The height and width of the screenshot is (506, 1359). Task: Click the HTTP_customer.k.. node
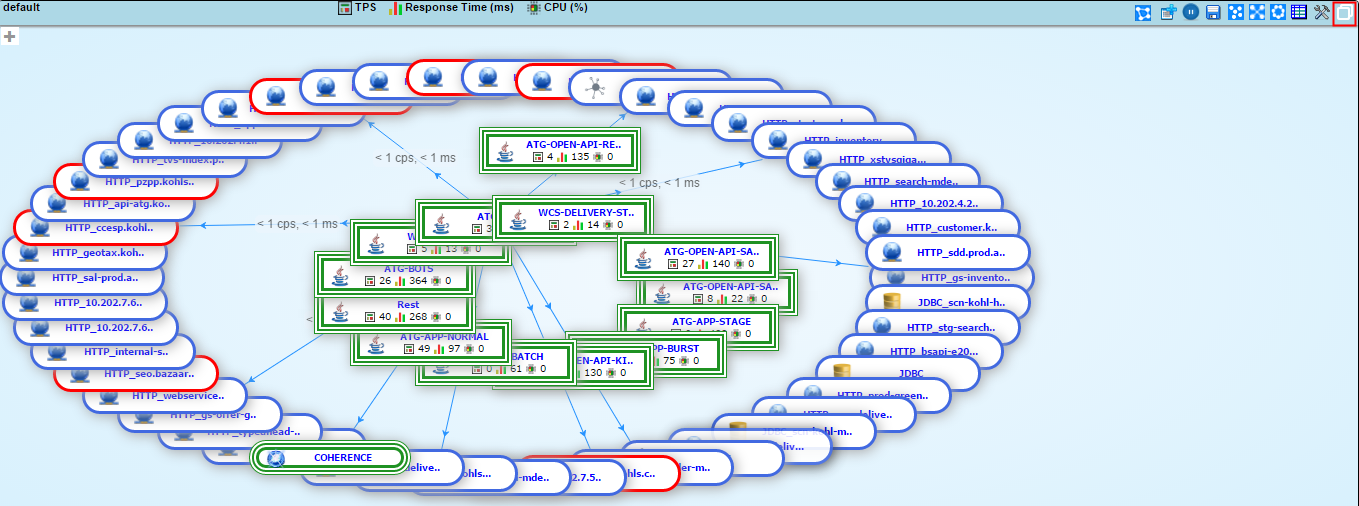point(937,228)
